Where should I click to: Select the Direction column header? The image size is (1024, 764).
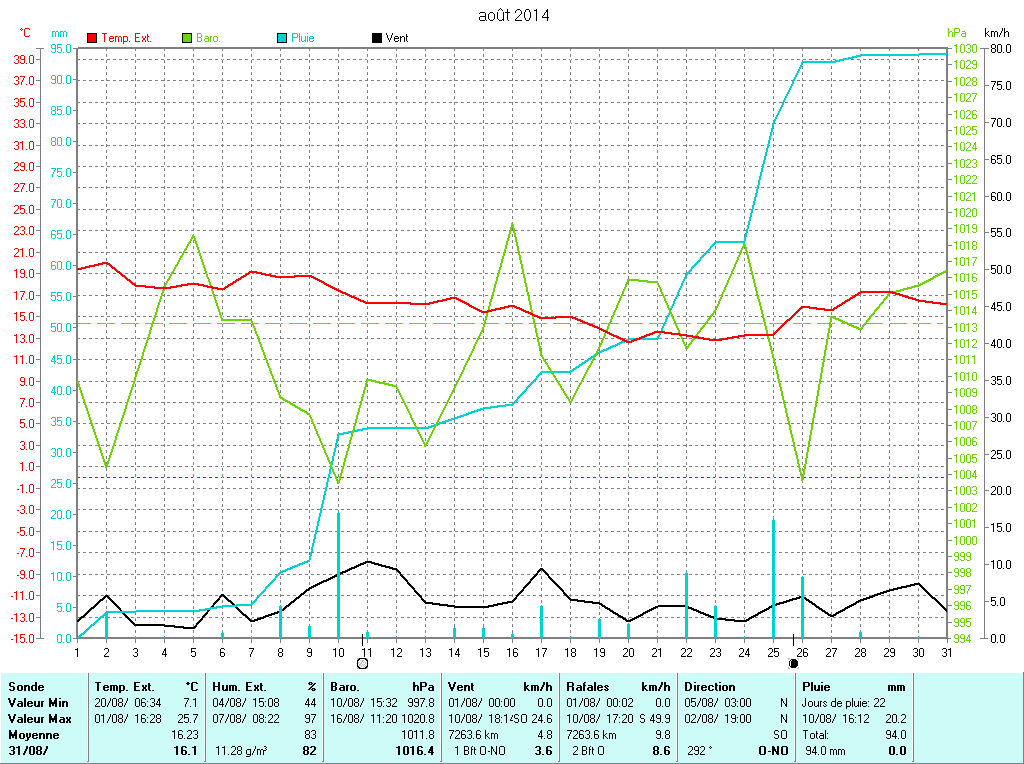coord(709,687)
